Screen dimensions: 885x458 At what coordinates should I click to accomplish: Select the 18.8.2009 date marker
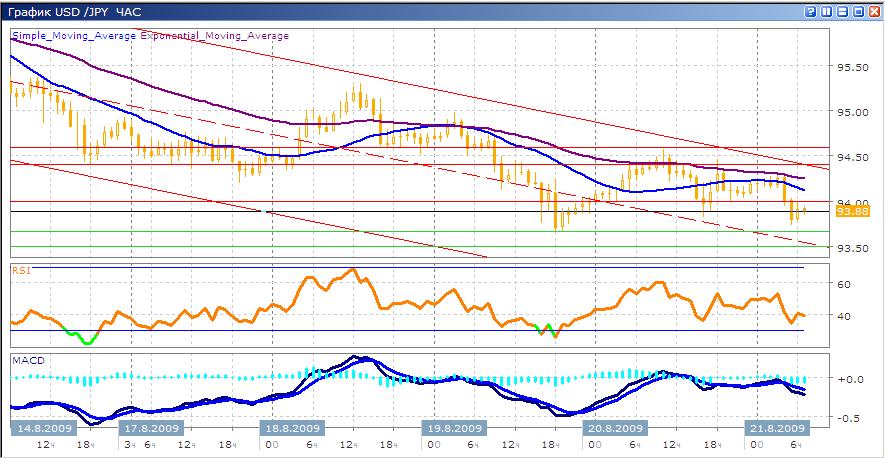tap(290, 427)
